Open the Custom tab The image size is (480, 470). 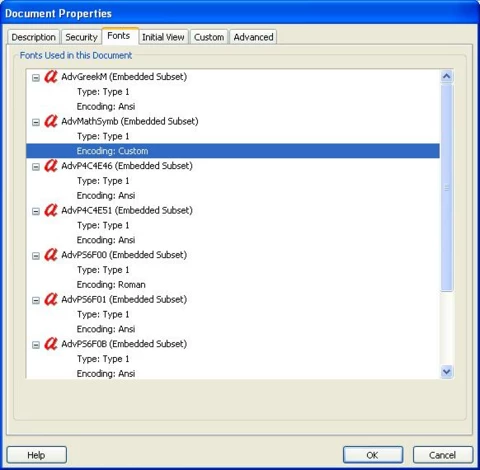coord(209,37)
